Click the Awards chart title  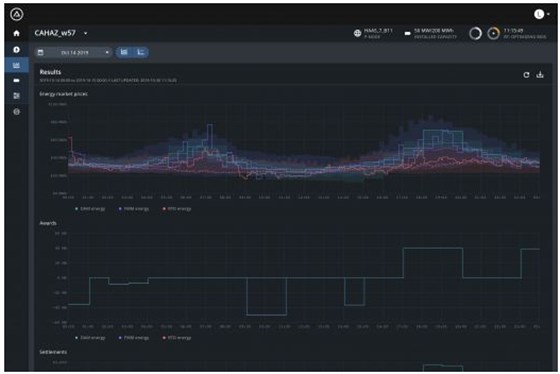[48, 223]
